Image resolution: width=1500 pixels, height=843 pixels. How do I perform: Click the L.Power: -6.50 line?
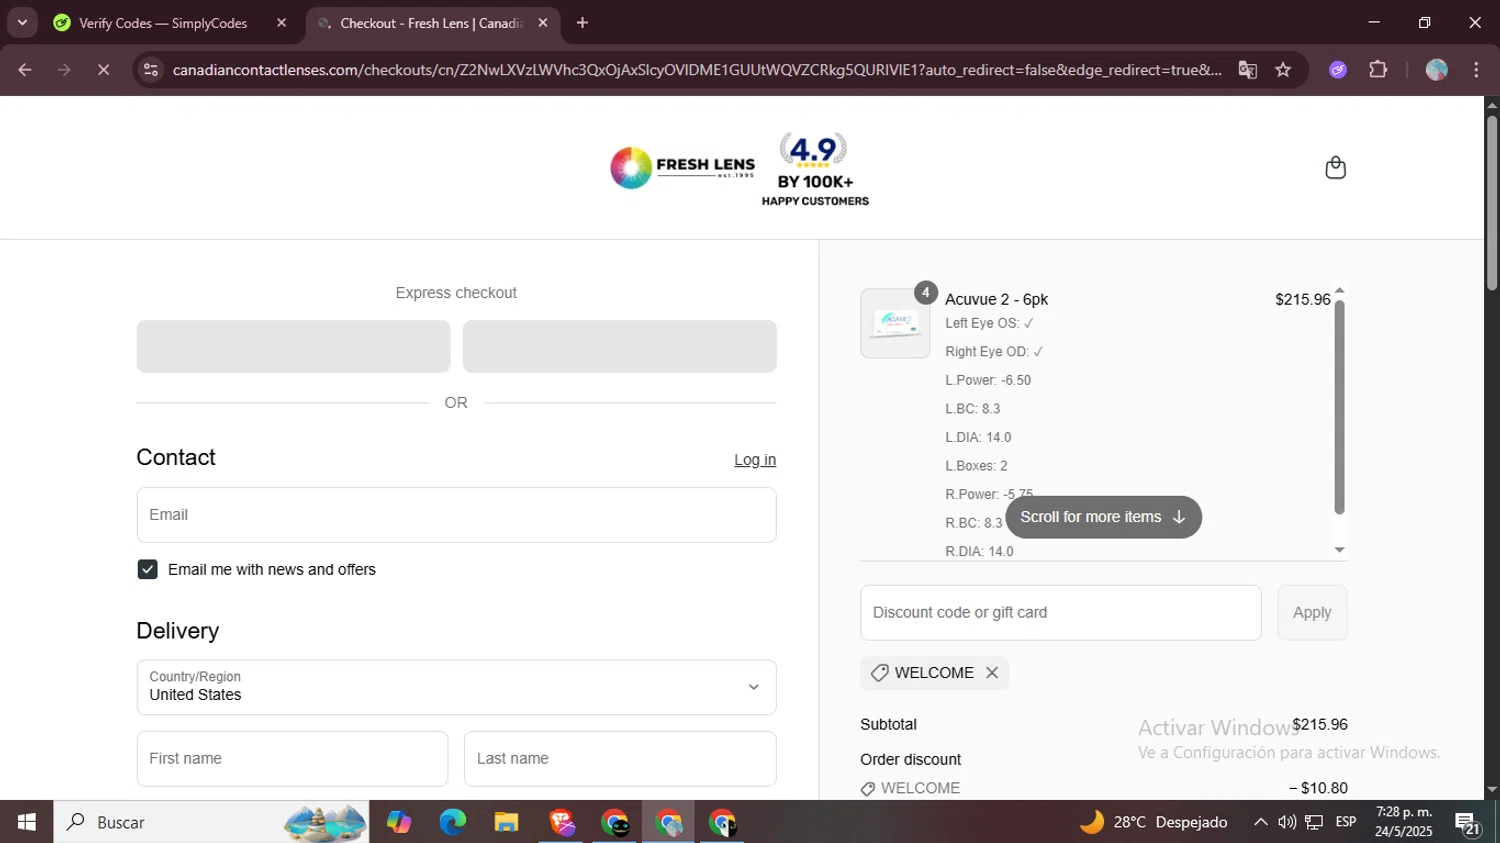click(x=988, y=380)
